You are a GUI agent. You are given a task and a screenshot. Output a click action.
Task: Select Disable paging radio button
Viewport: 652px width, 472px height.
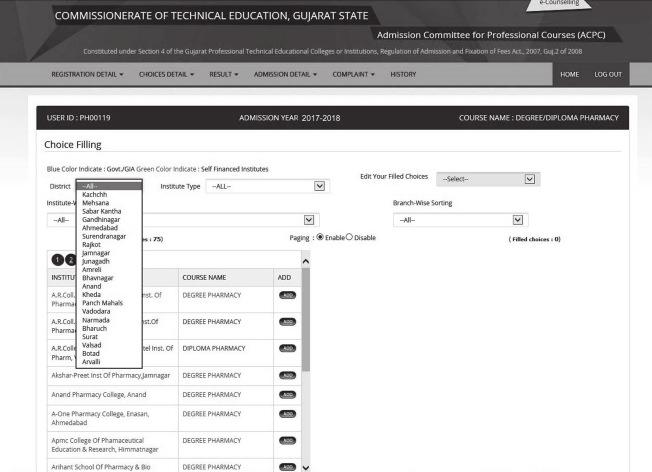(349, 237)
